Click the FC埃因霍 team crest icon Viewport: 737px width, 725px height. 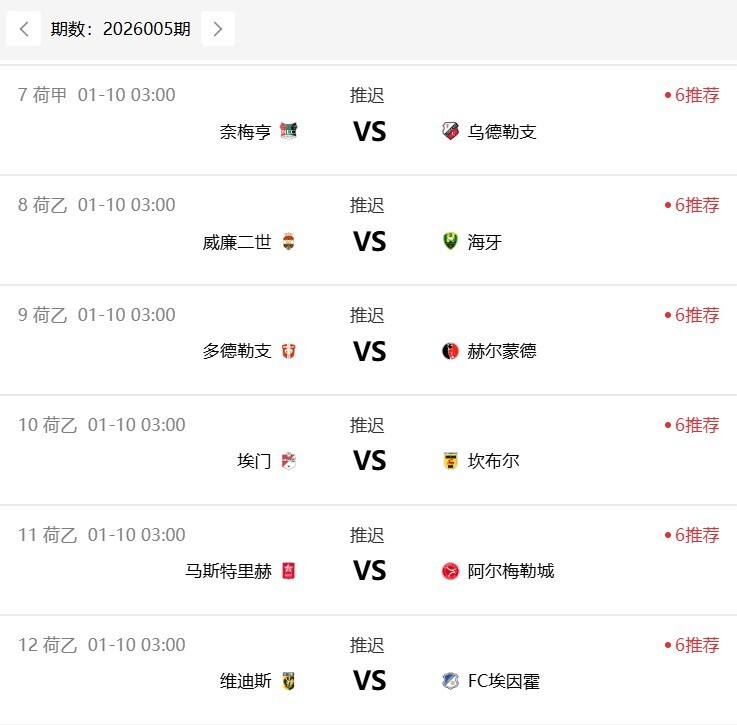tap(450, 681)
